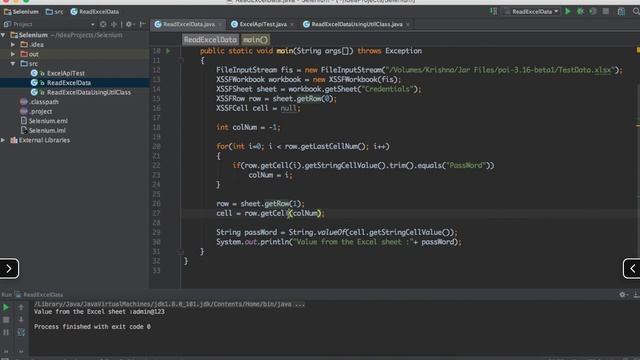Click the gutter run arrow beside main
This screenshot has width=640, height=360.
click(x=168, y=51)
